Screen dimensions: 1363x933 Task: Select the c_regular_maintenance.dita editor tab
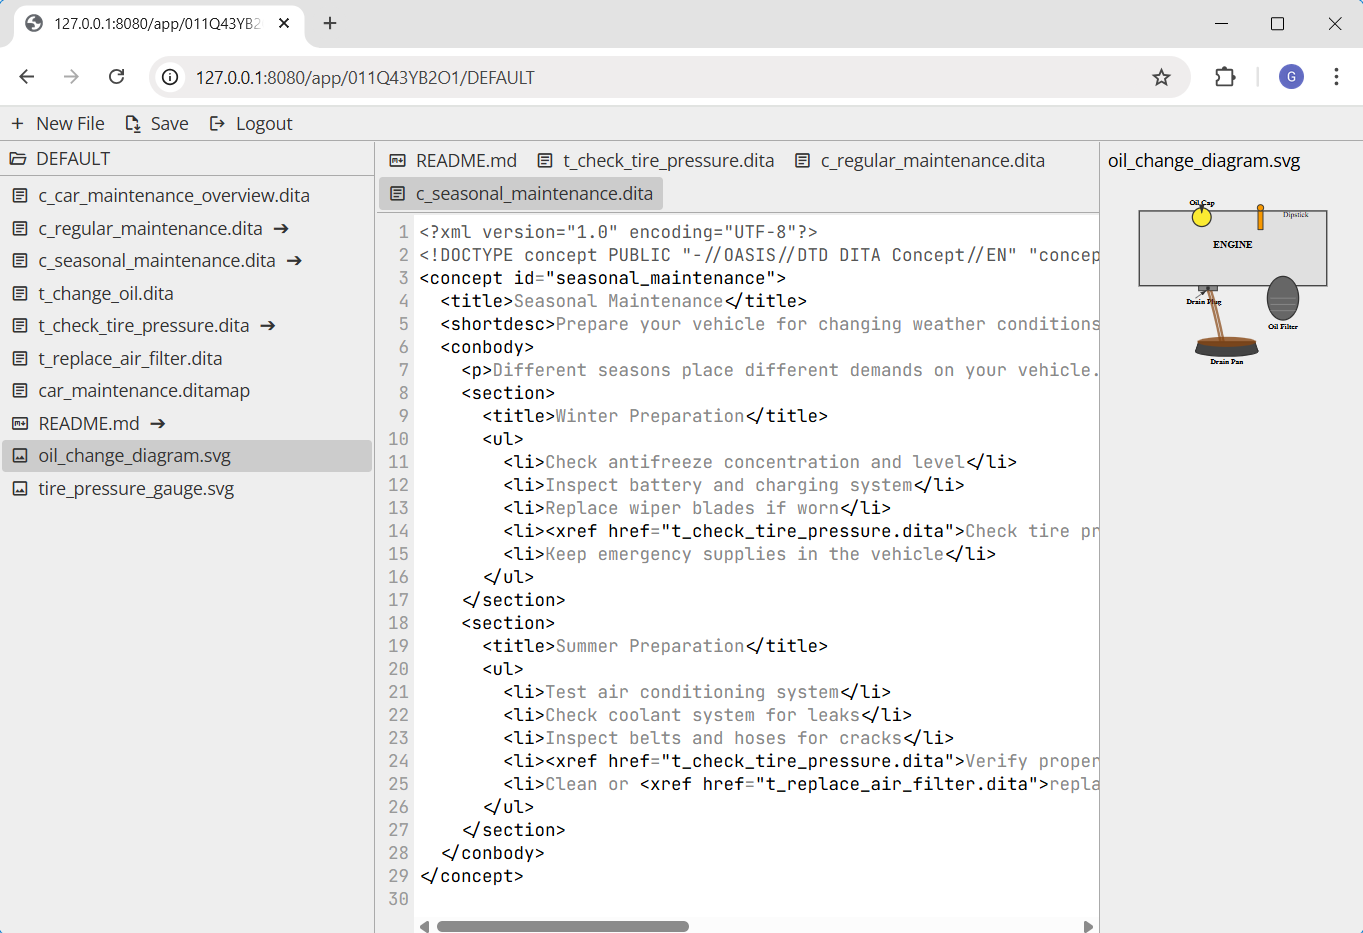[920, 161]
